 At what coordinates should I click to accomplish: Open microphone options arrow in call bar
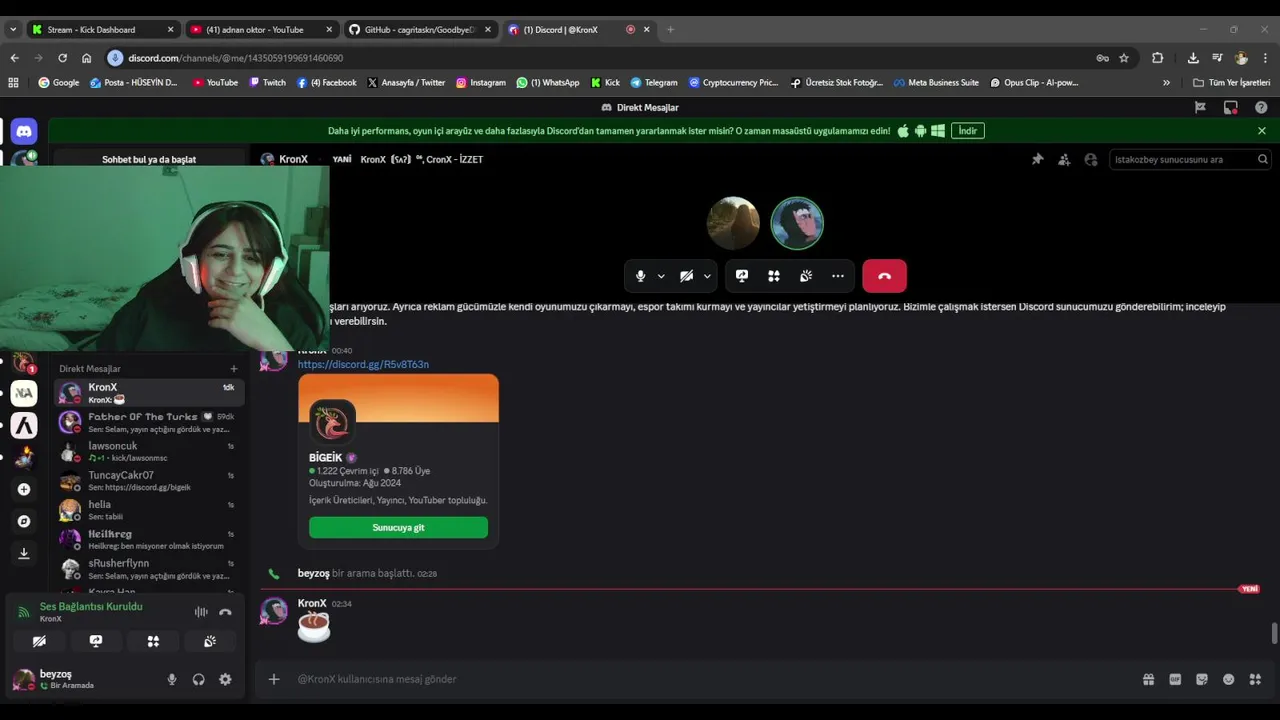click(660, 276)
